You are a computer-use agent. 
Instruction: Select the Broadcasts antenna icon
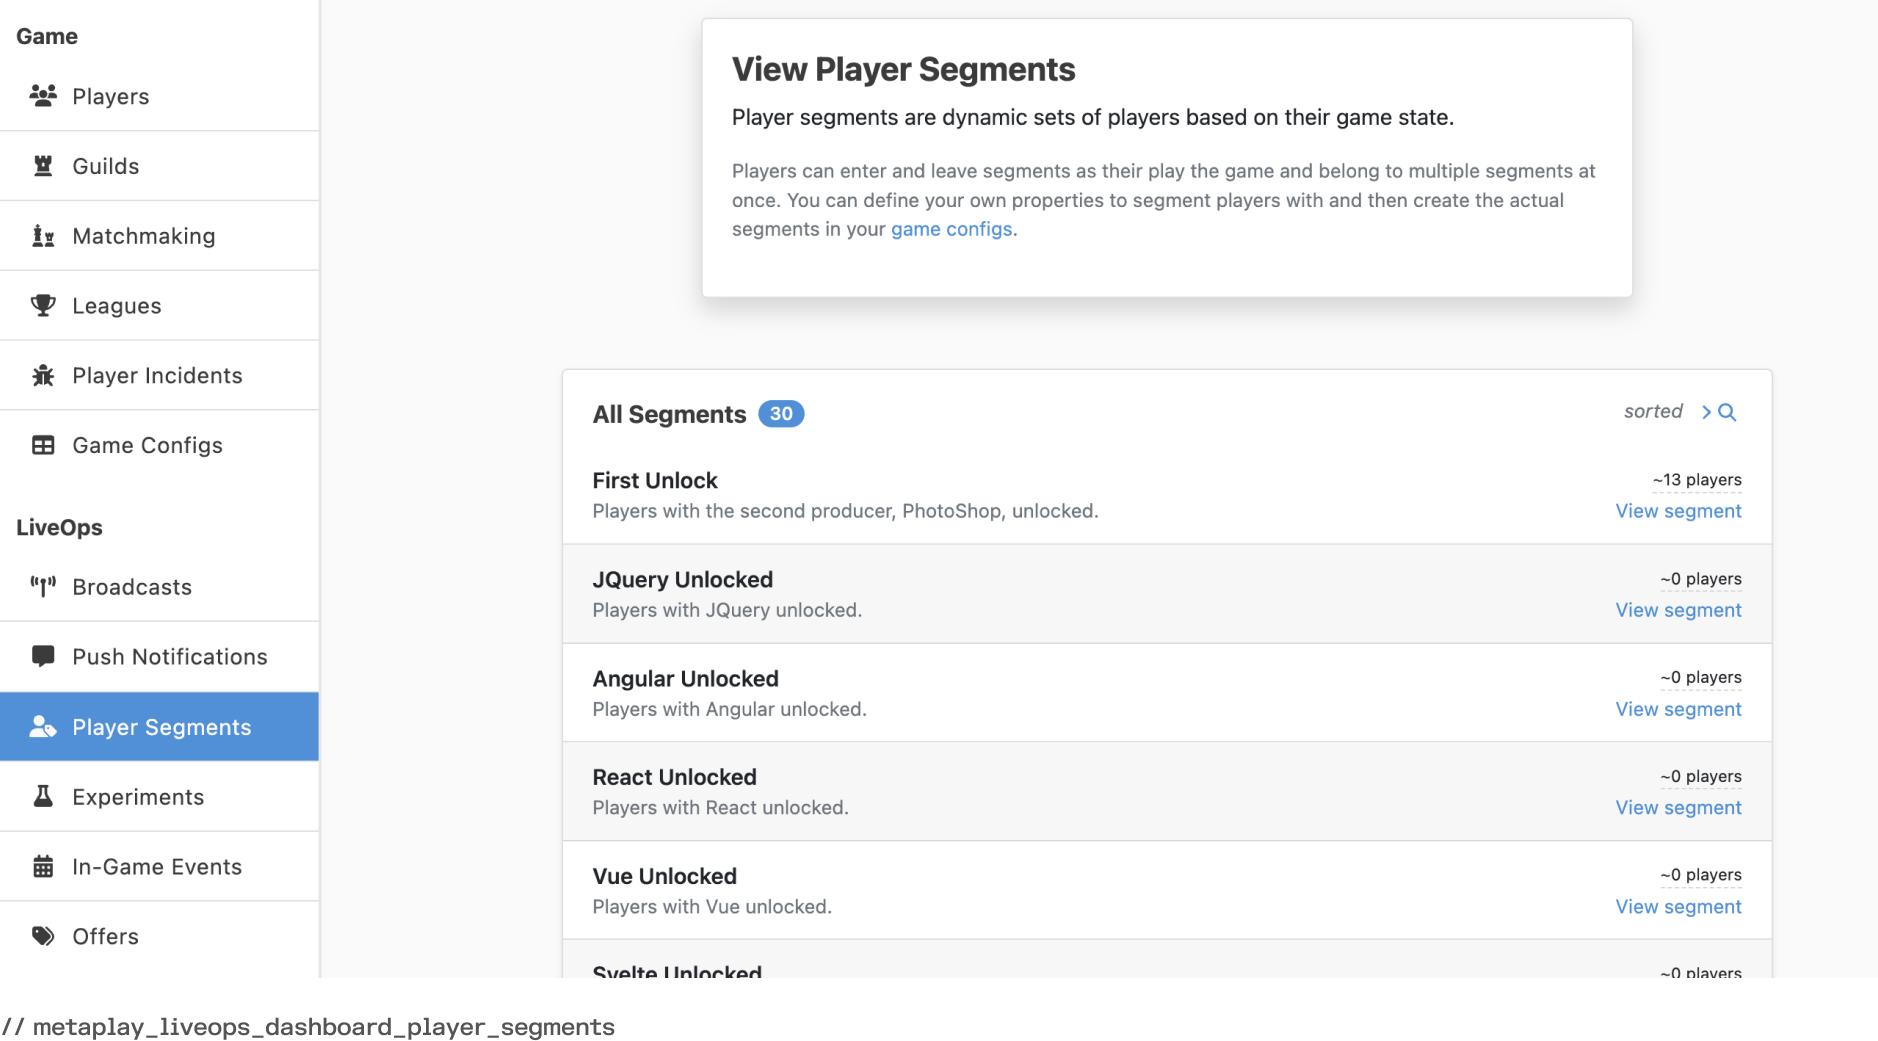44,587
